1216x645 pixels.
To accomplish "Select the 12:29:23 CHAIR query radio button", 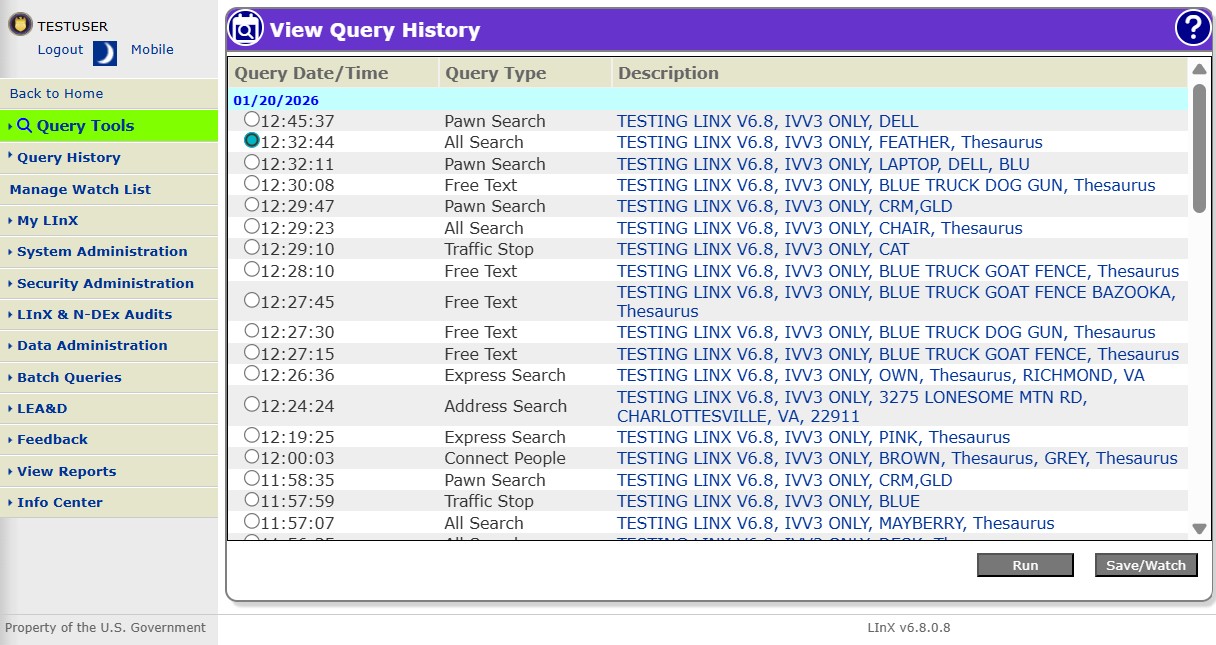I will pos(252,227).
